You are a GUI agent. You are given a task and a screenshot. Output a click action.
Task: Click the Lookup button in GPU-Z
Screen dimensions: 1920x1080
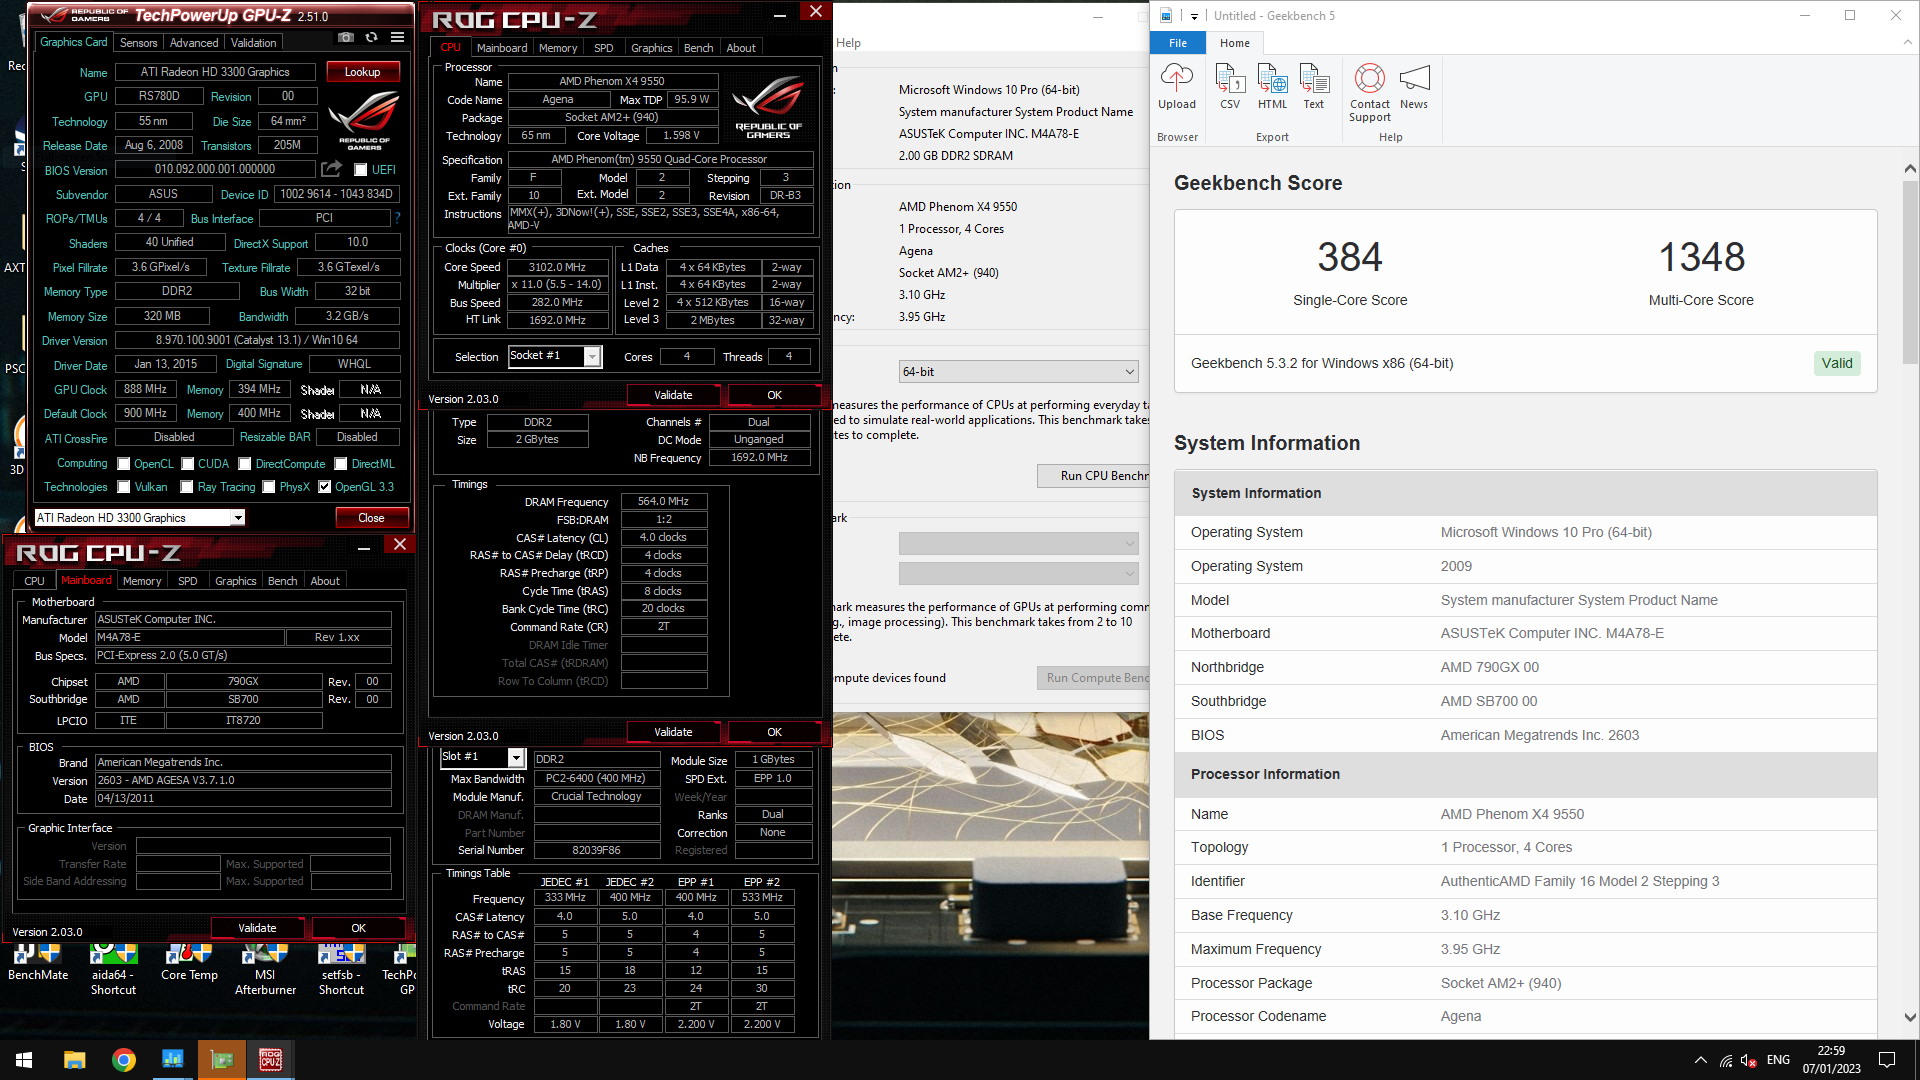pyautogui.click(x=362, y=72)
